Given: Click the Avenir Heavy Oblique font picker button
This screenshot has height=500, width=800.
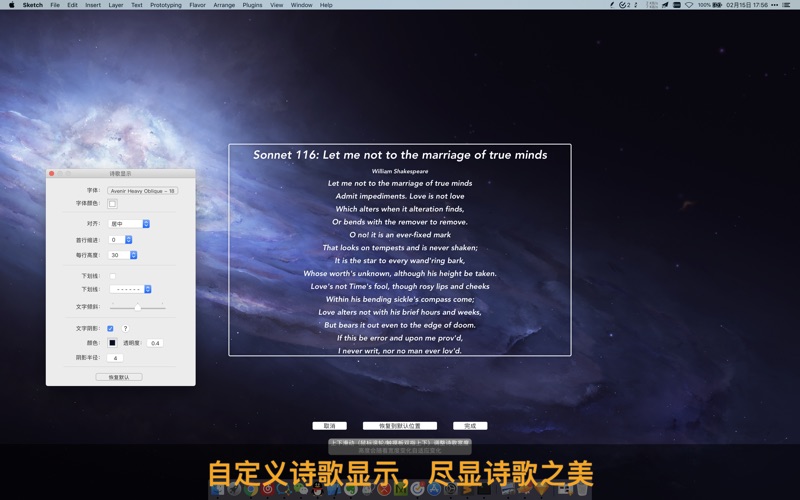Looking at the screenshot, I should tap(142, 190).
